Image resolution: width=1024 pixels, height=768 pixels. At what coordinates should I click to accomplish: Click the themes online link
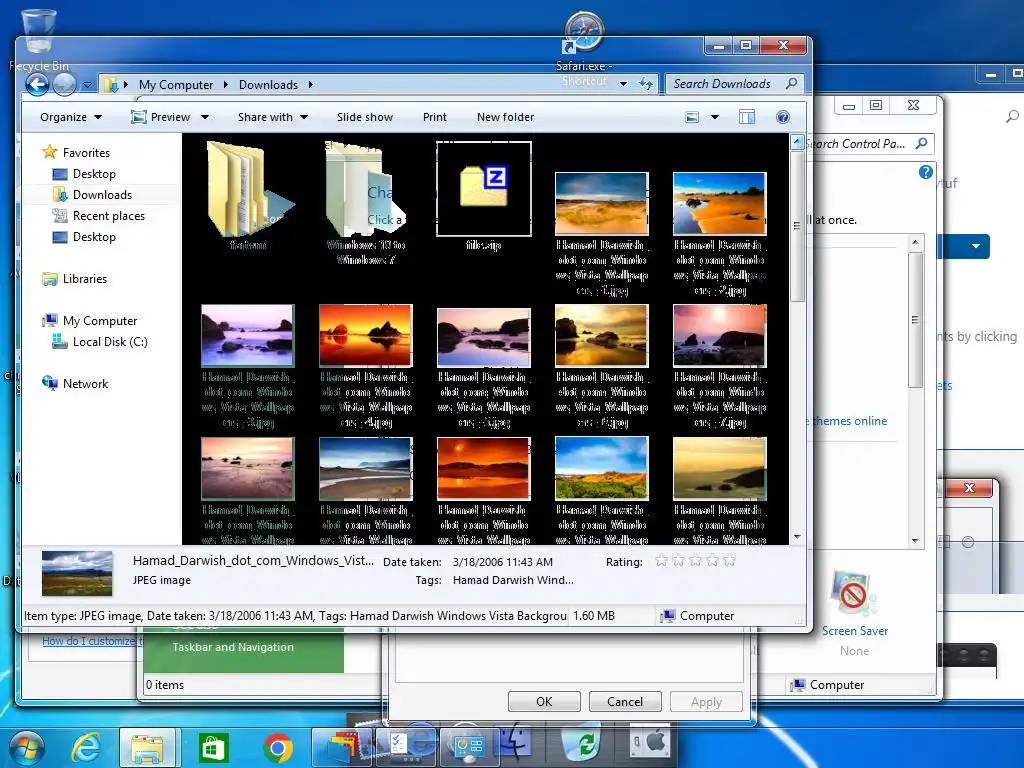coord(850,421)
